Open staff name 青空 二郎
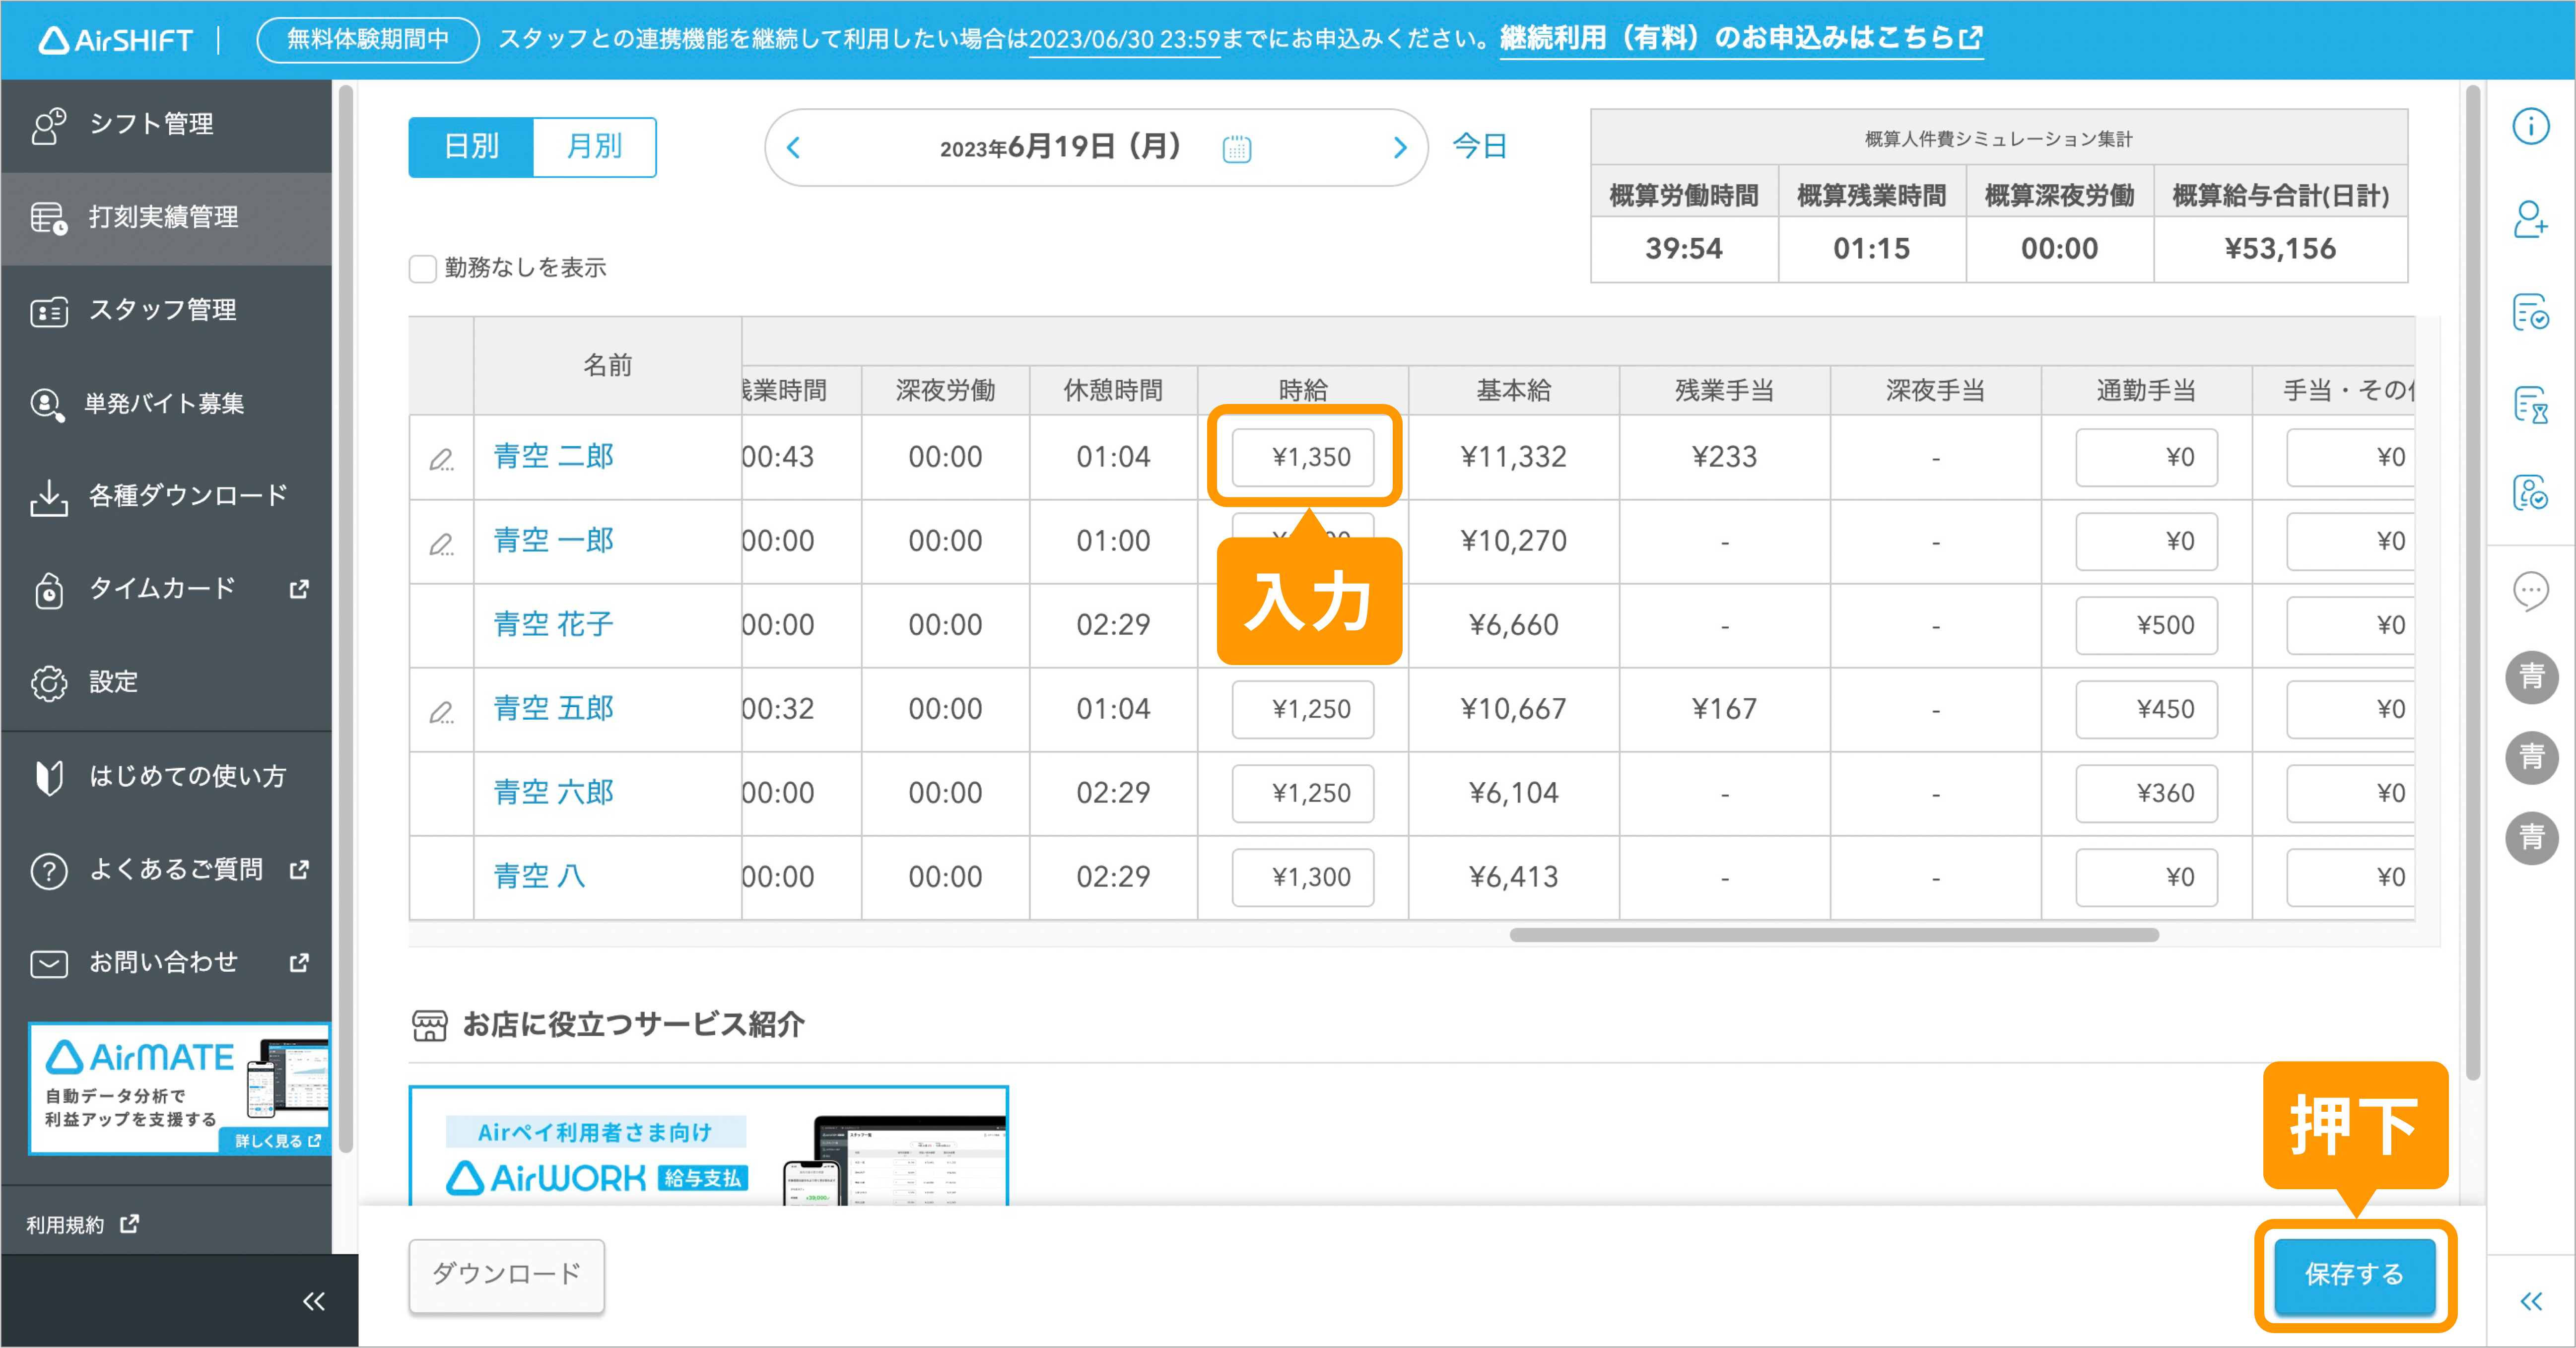 [x=553, y=457]
